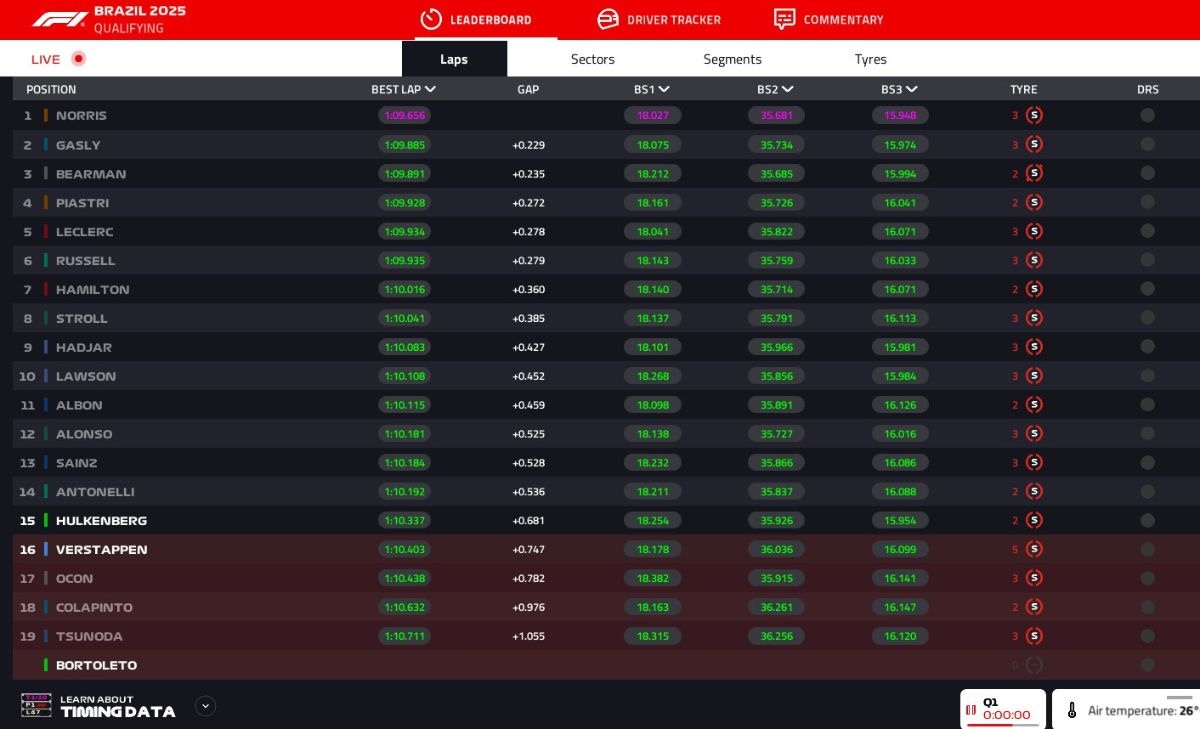Select the stopwatch Leaderboard icon
Screen dimensions: 1200x729
point(430,19)
